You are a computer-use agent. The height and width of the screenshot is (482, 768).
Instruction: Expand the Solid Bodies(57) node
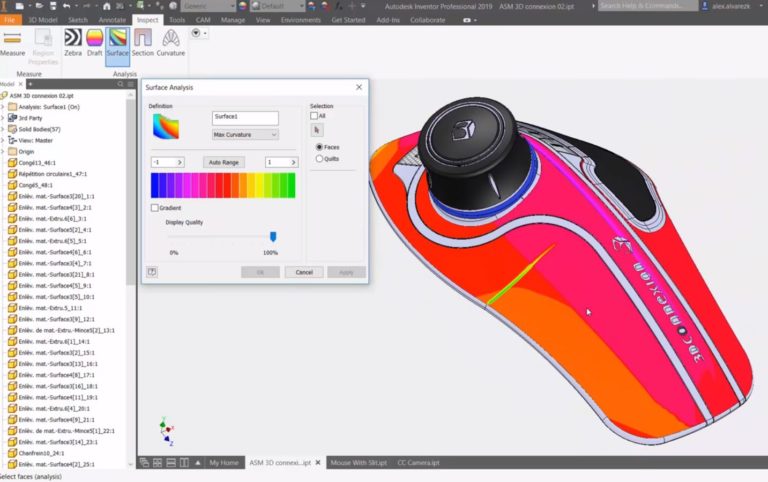pos(4,129)
